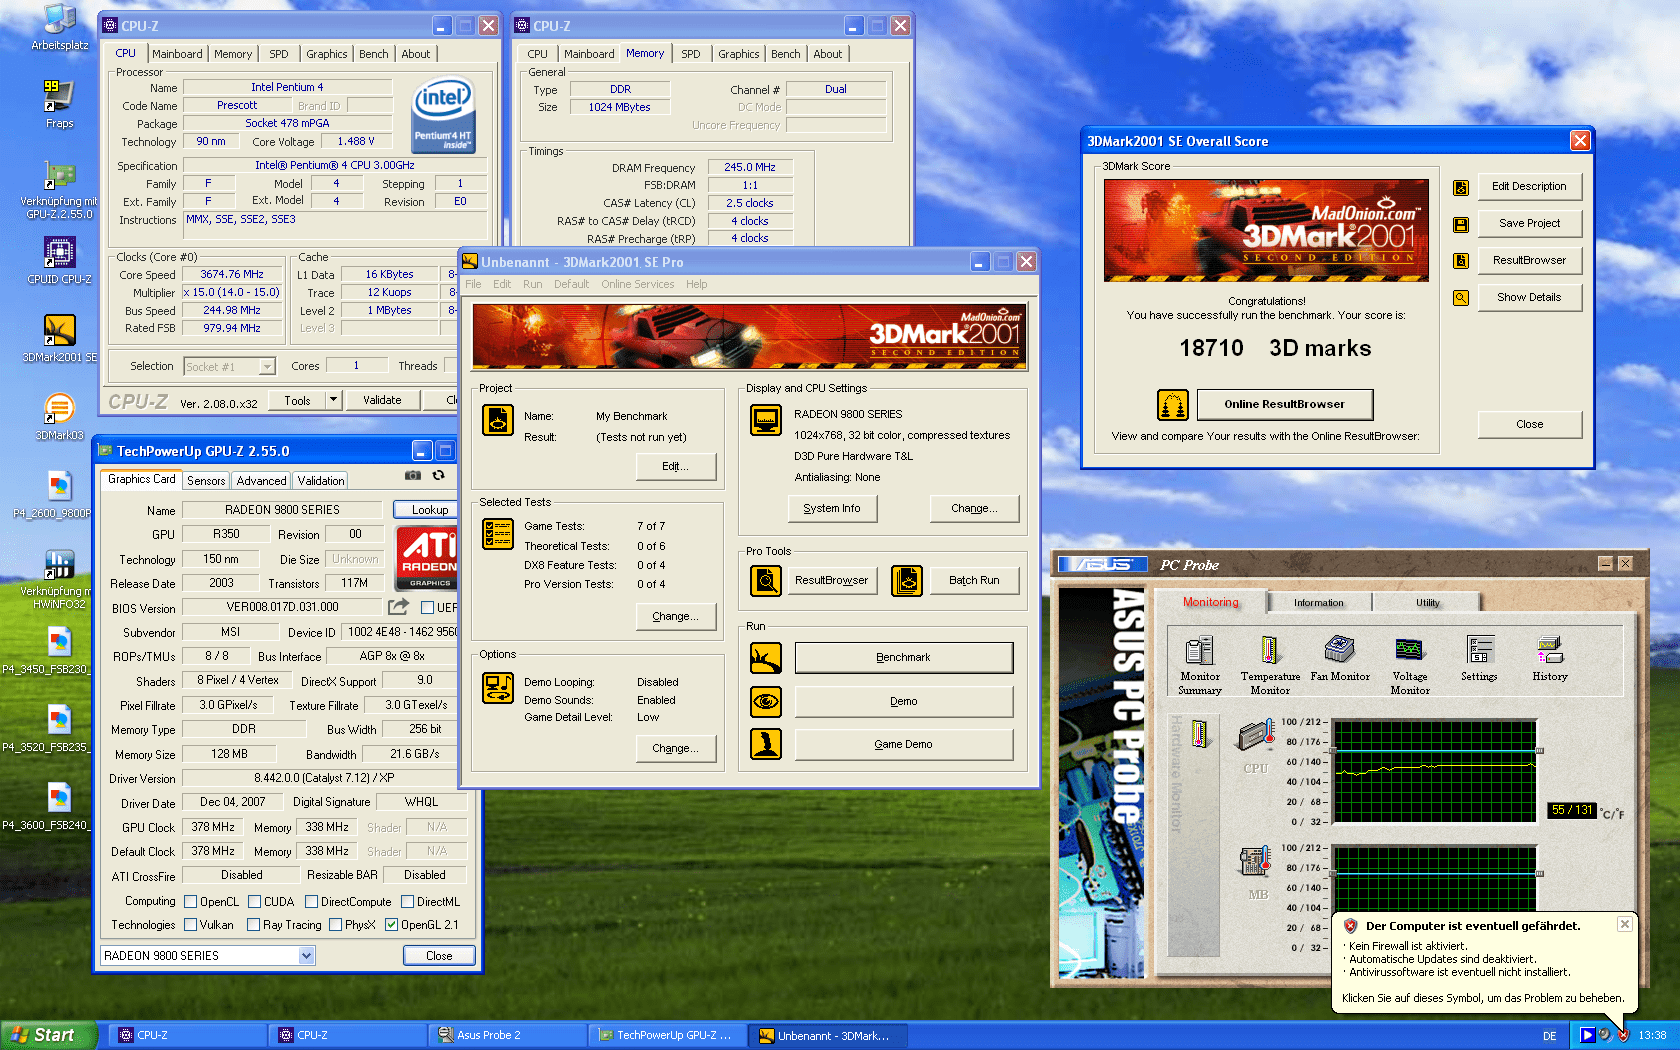Viewport: 1680px width, 1050px height.
Task: Open PC Probe History icon
Action: pos(1550,659)
